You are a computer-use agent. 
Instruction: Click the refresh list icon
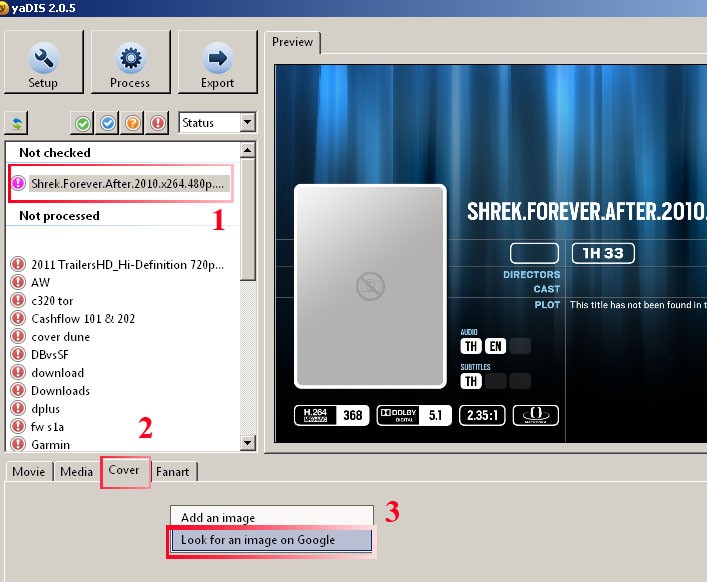[x=16, y=123]
